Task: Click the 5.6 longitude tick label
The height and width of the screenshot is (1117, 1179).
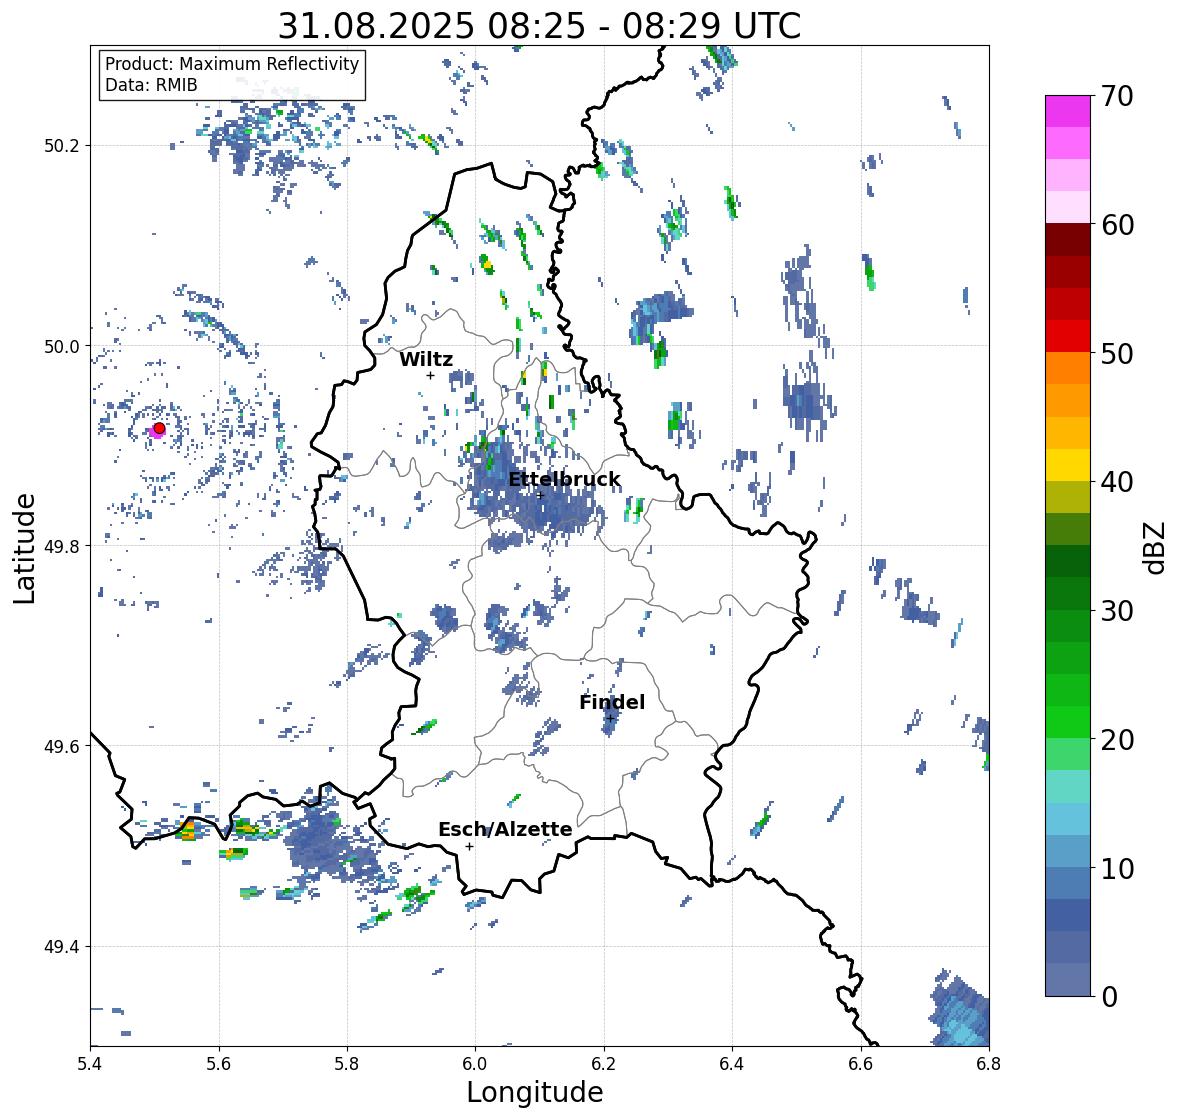Action: (219, 1064)
